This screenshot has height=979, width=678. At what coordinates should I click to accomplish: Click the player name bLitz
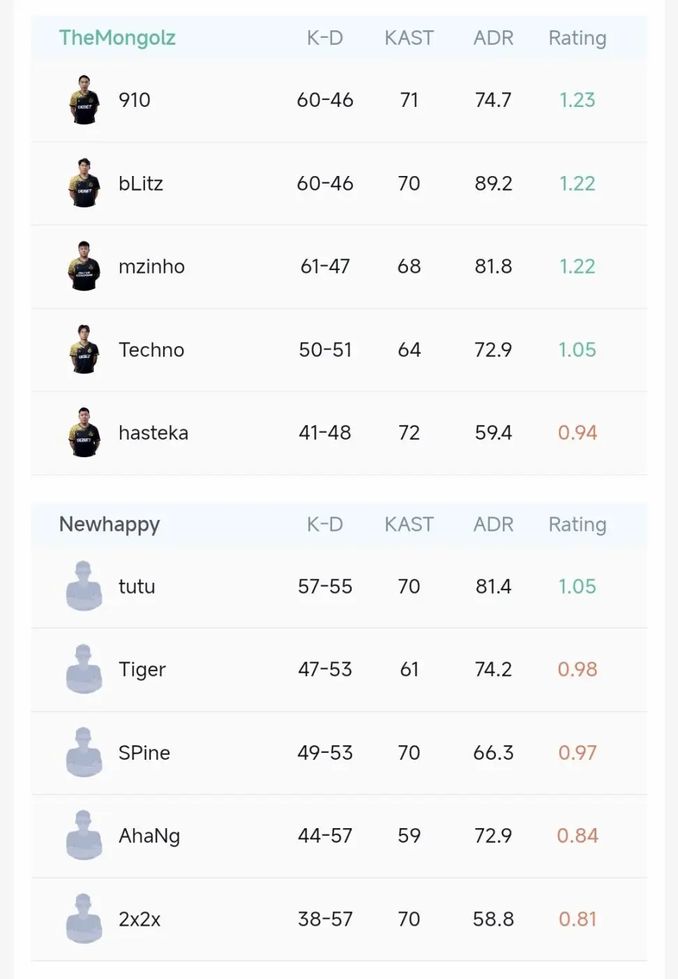pyautogui.click(x=140, y=183)
